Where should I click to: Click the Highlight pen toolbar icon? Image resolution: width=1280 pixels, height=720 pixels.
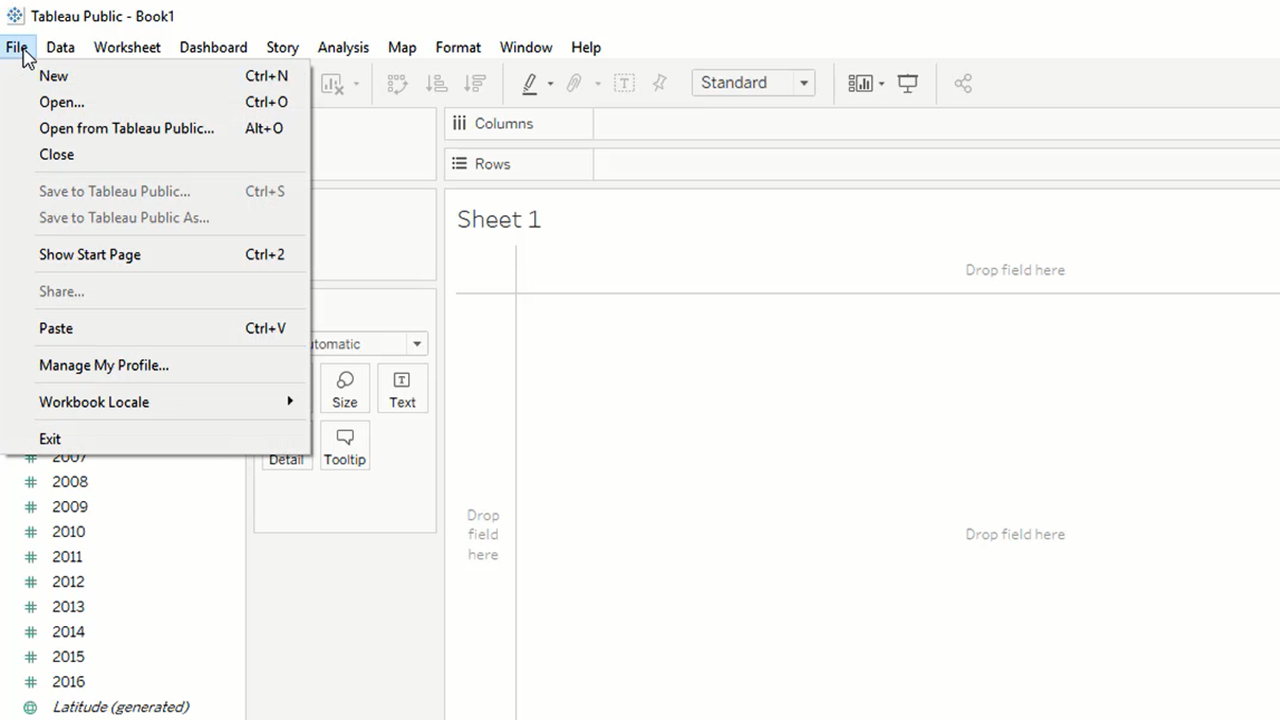pyautogui.click(x=530, y=84)
